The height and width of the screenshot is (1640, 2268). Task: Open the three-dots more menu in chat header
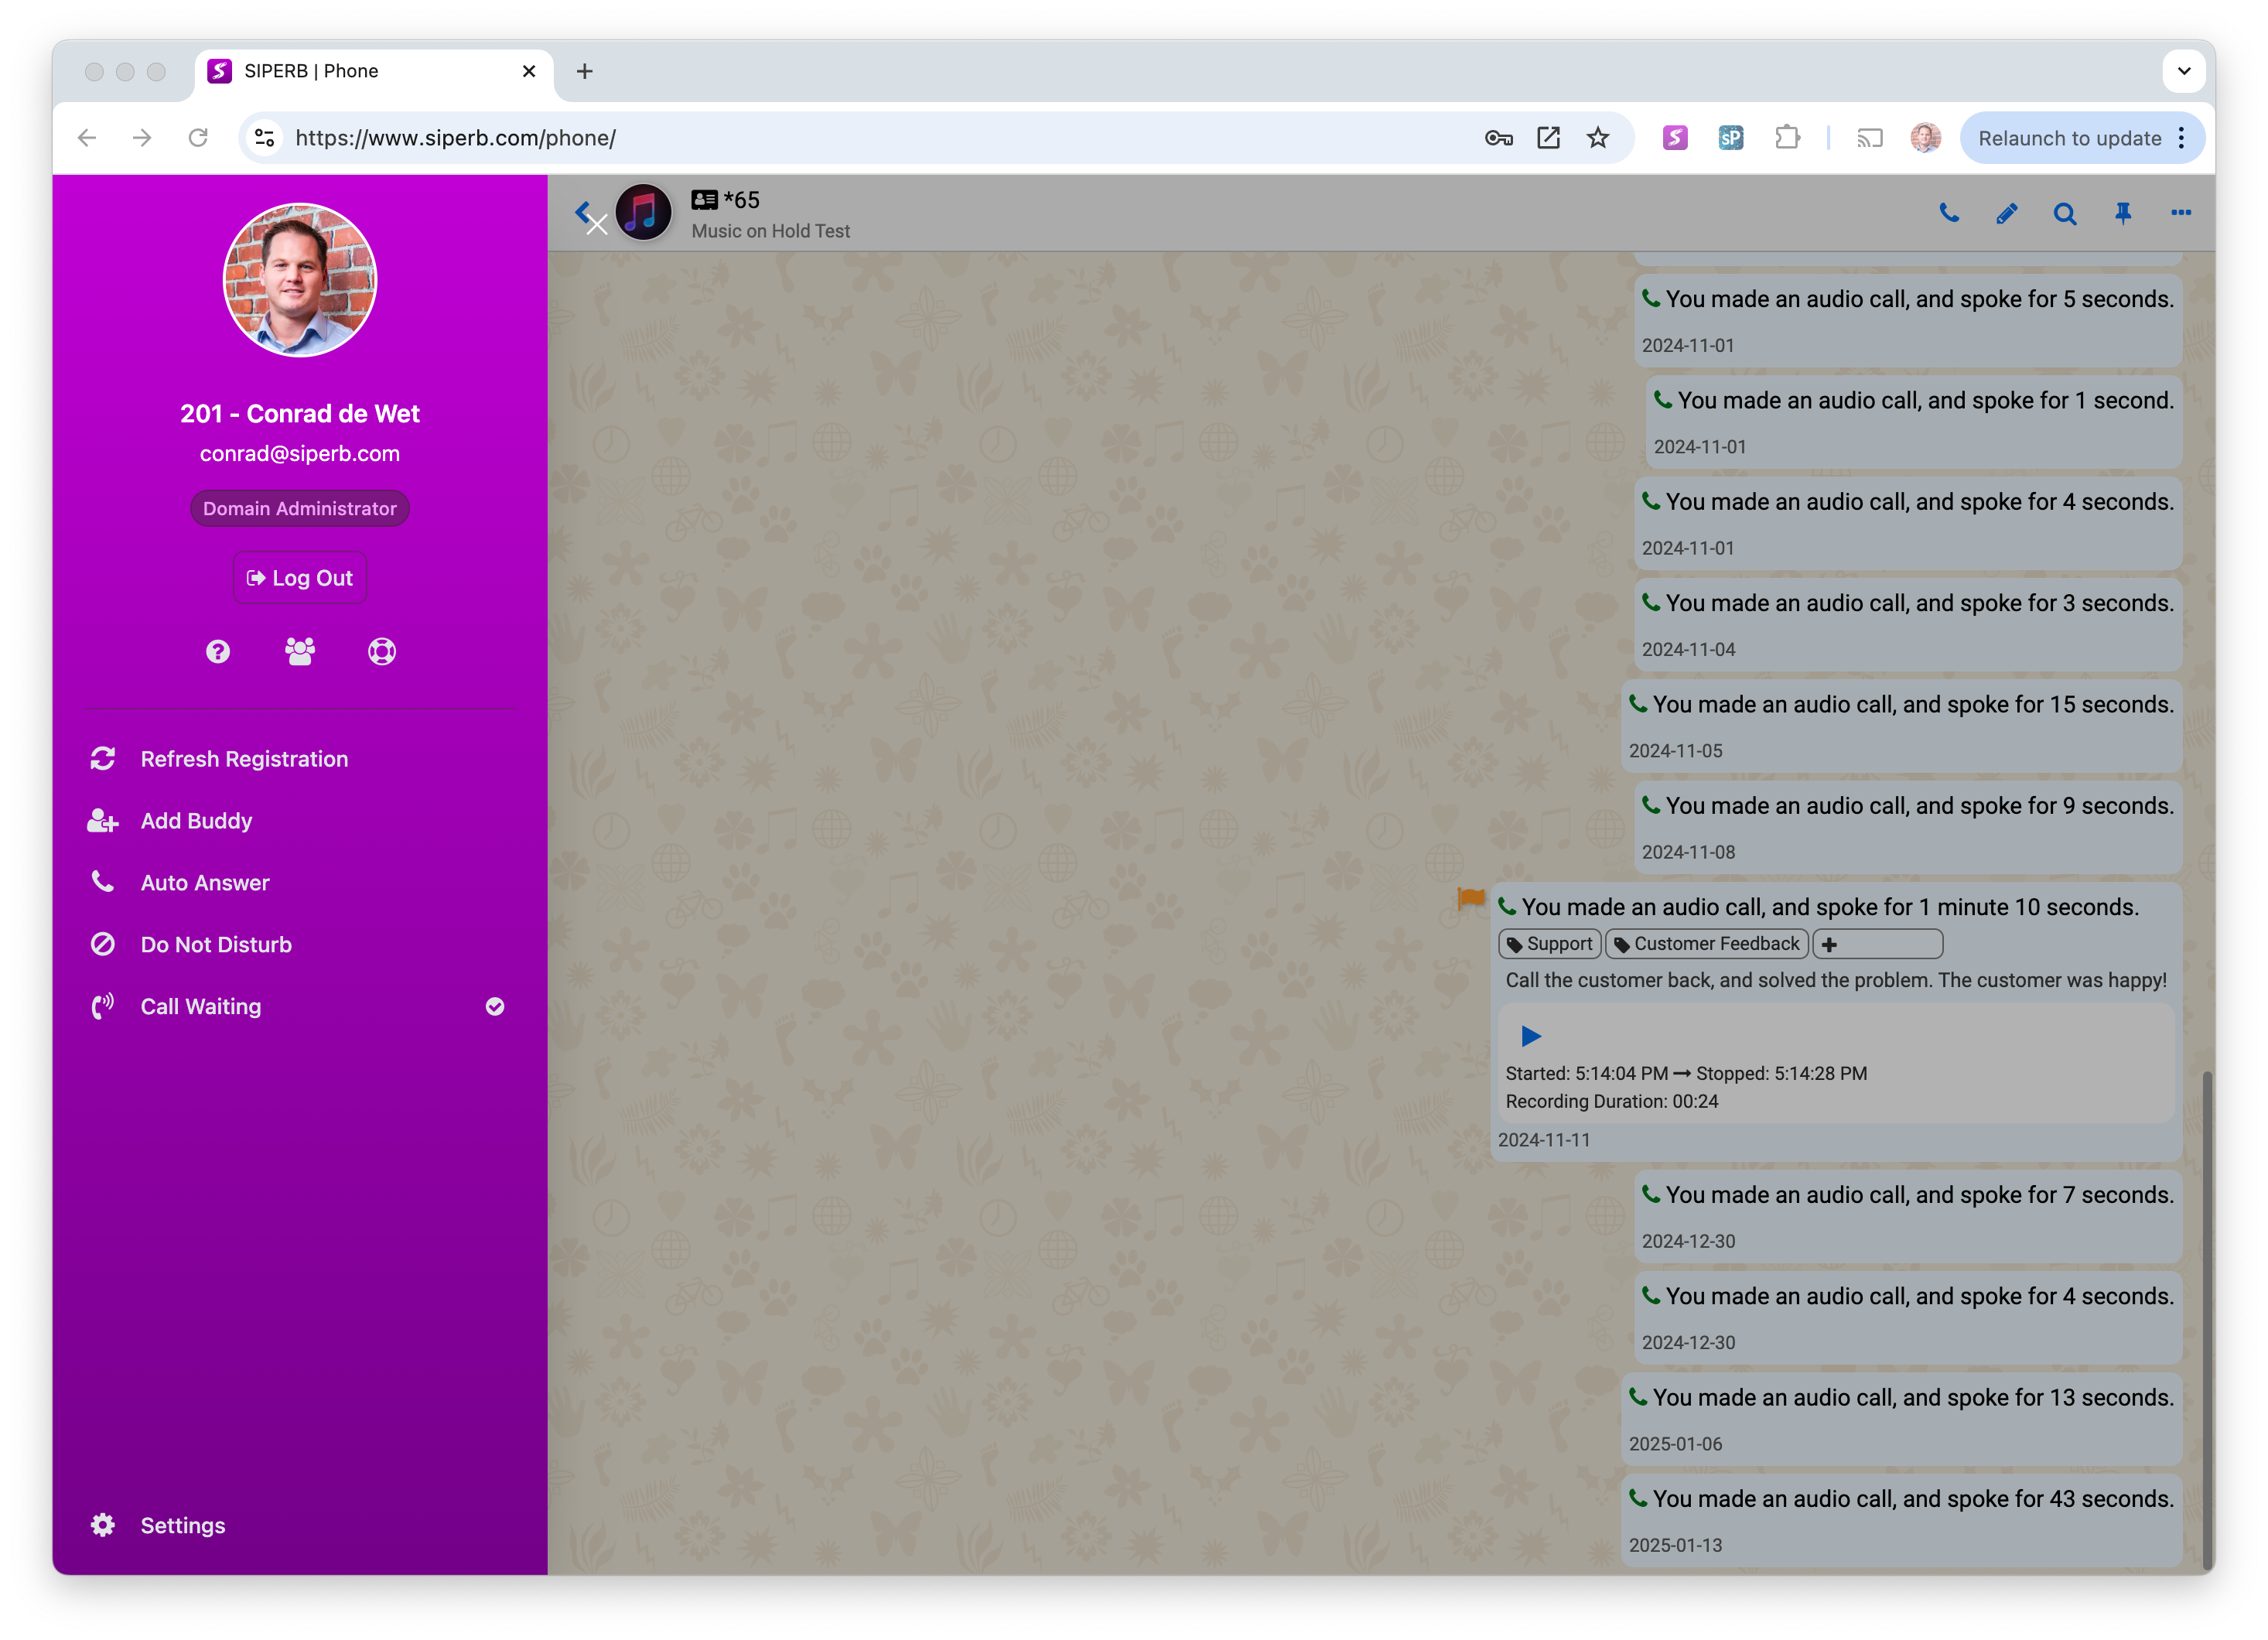pos(2181,212)
